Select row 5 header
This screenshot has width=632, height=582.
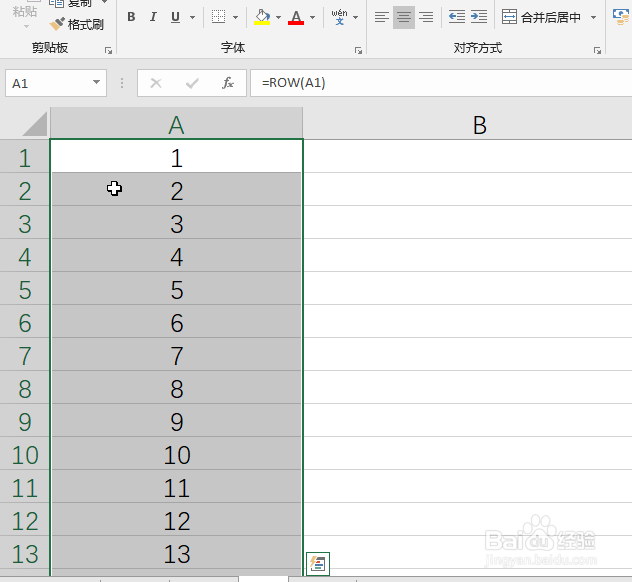pyautogui.click(x=25, y=290)
